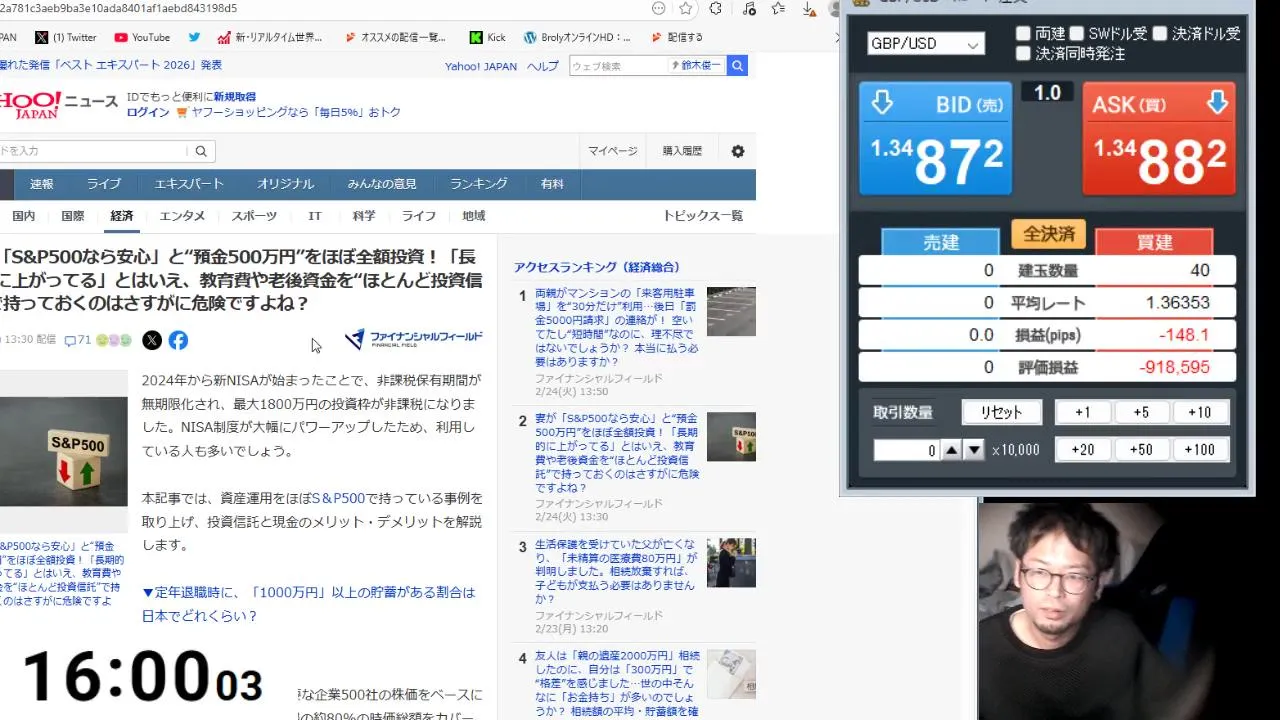Open the GBP/USD currency pair dropdown
Screen dimensions: 1280x720
coord(925,44)
